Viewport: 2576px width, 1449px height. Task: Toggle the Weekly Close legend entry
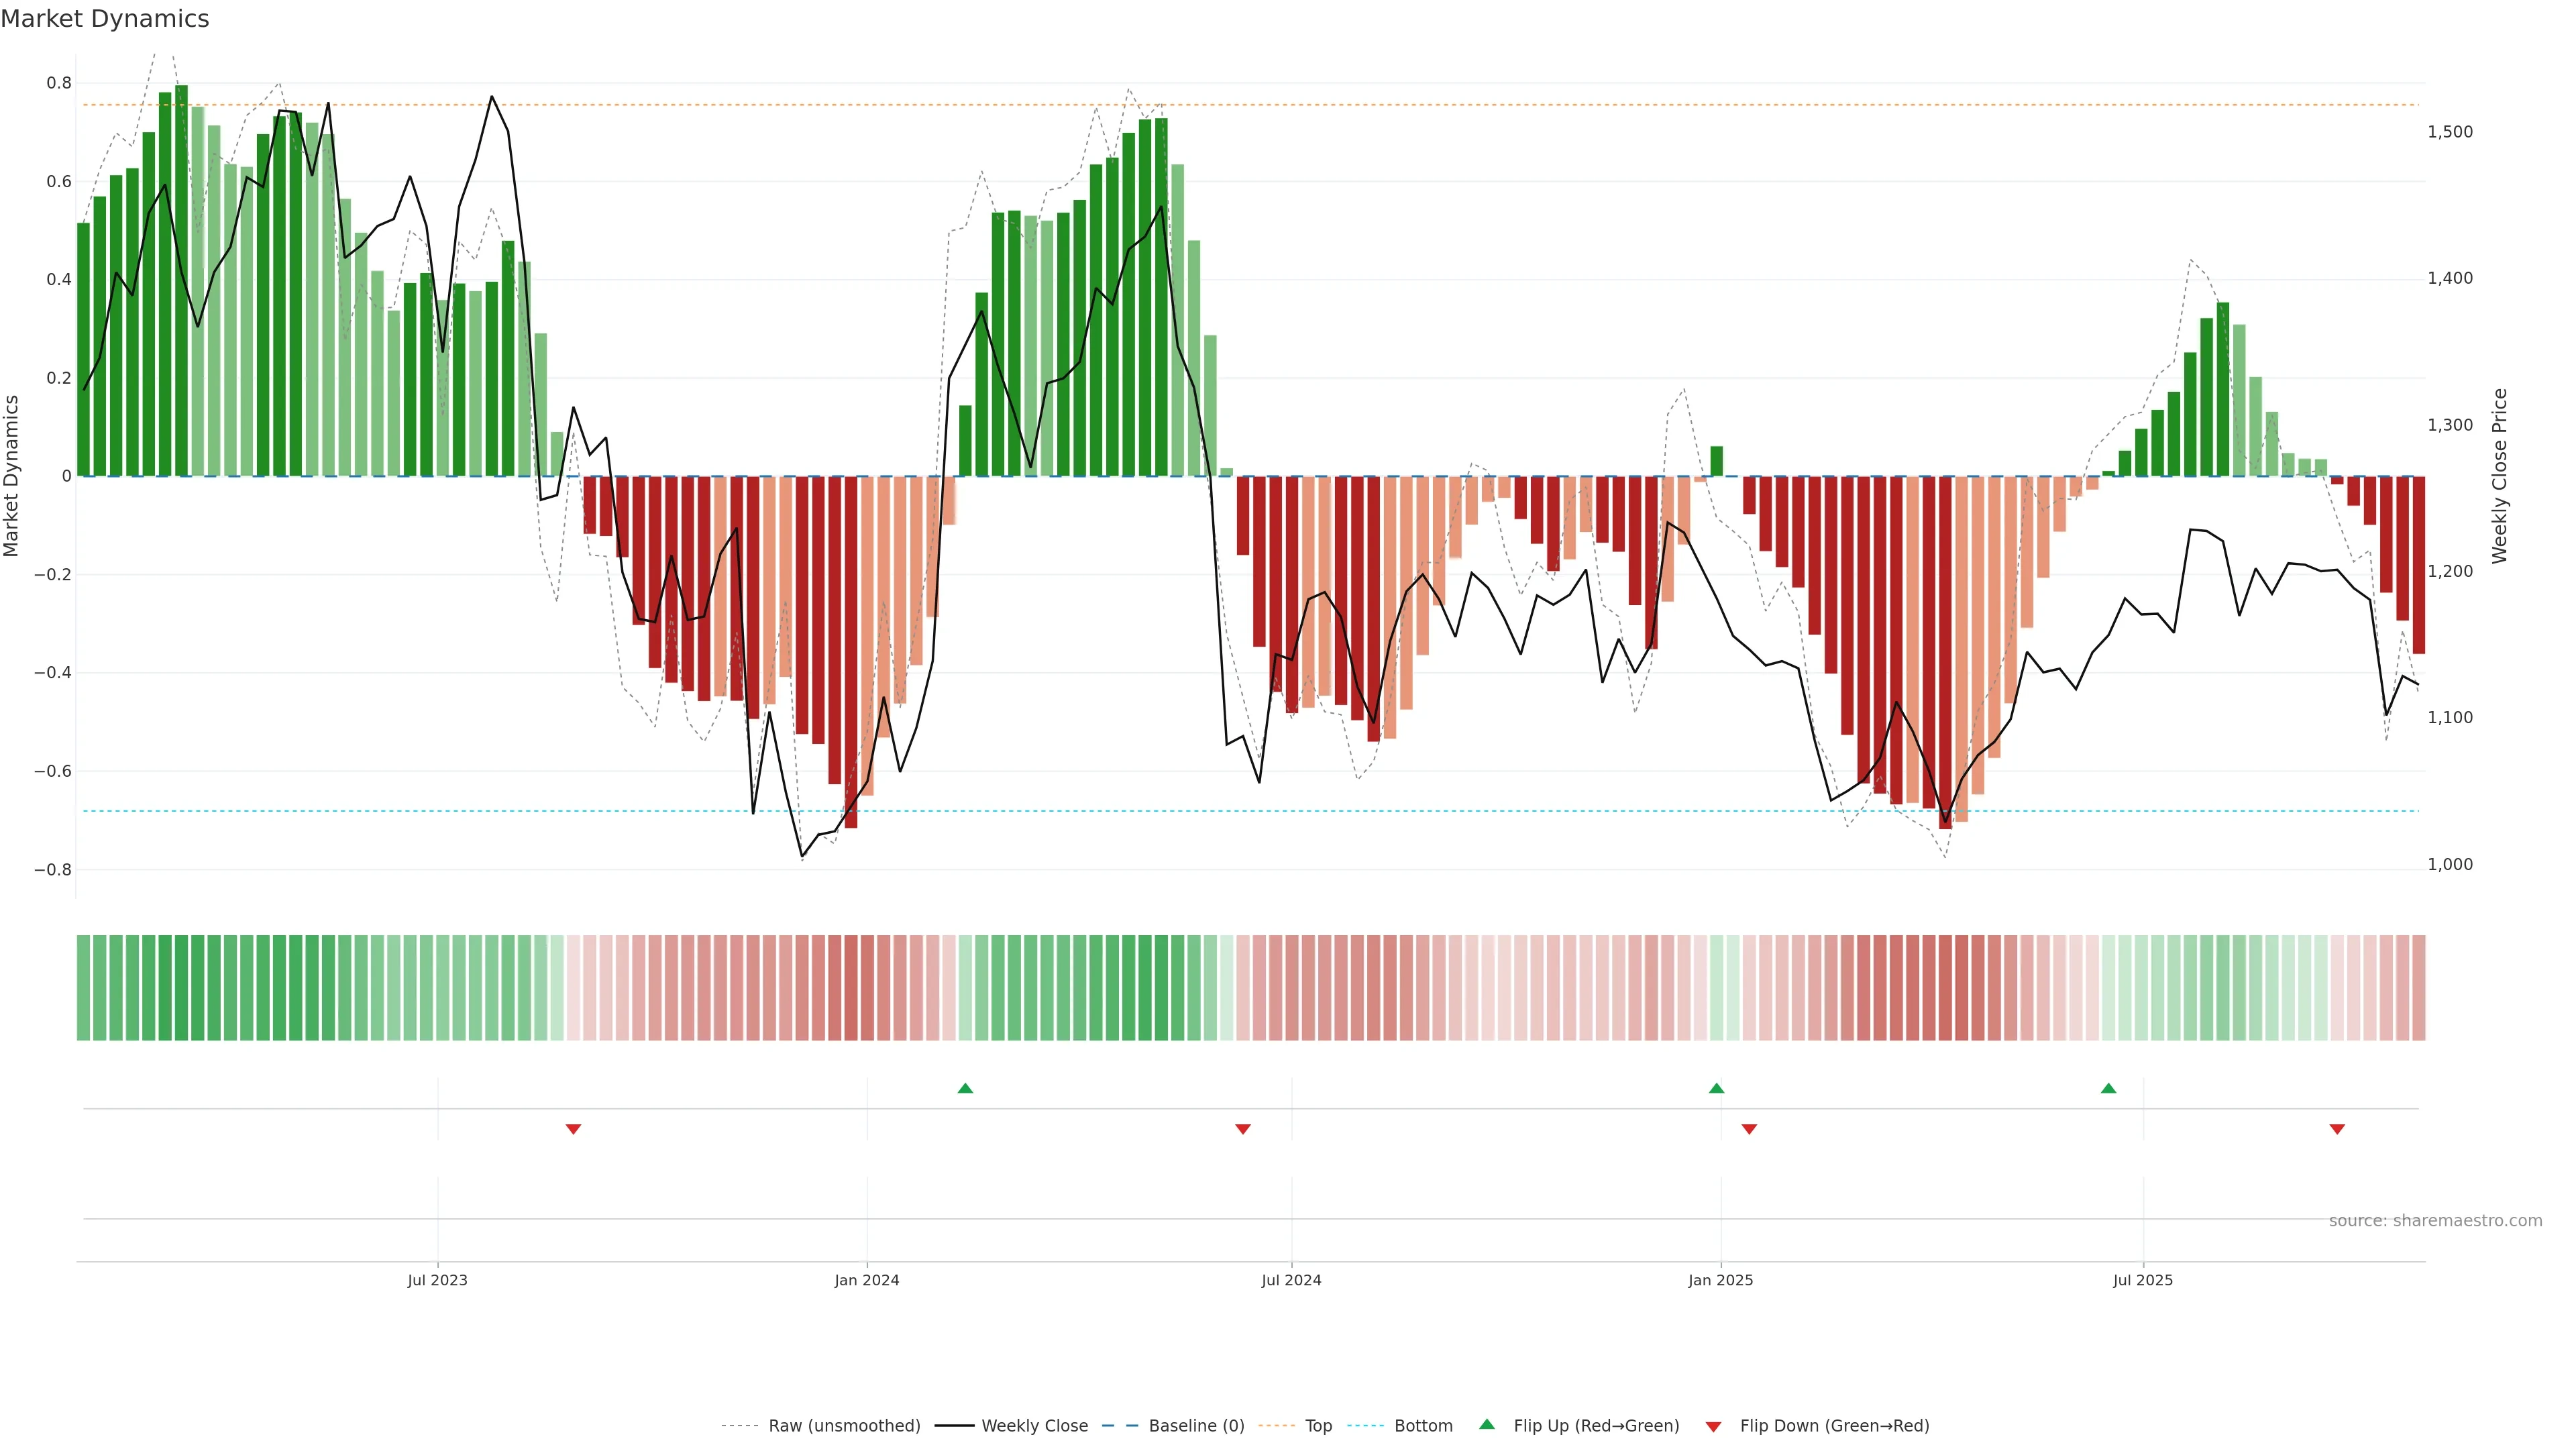(1034, 1426)
